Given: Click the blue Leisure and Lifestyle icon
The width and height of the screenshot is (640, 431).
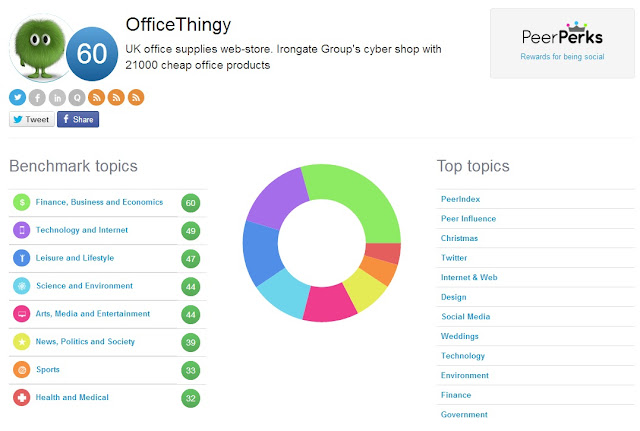Looking at the screenshot, I should pos(22,258).
